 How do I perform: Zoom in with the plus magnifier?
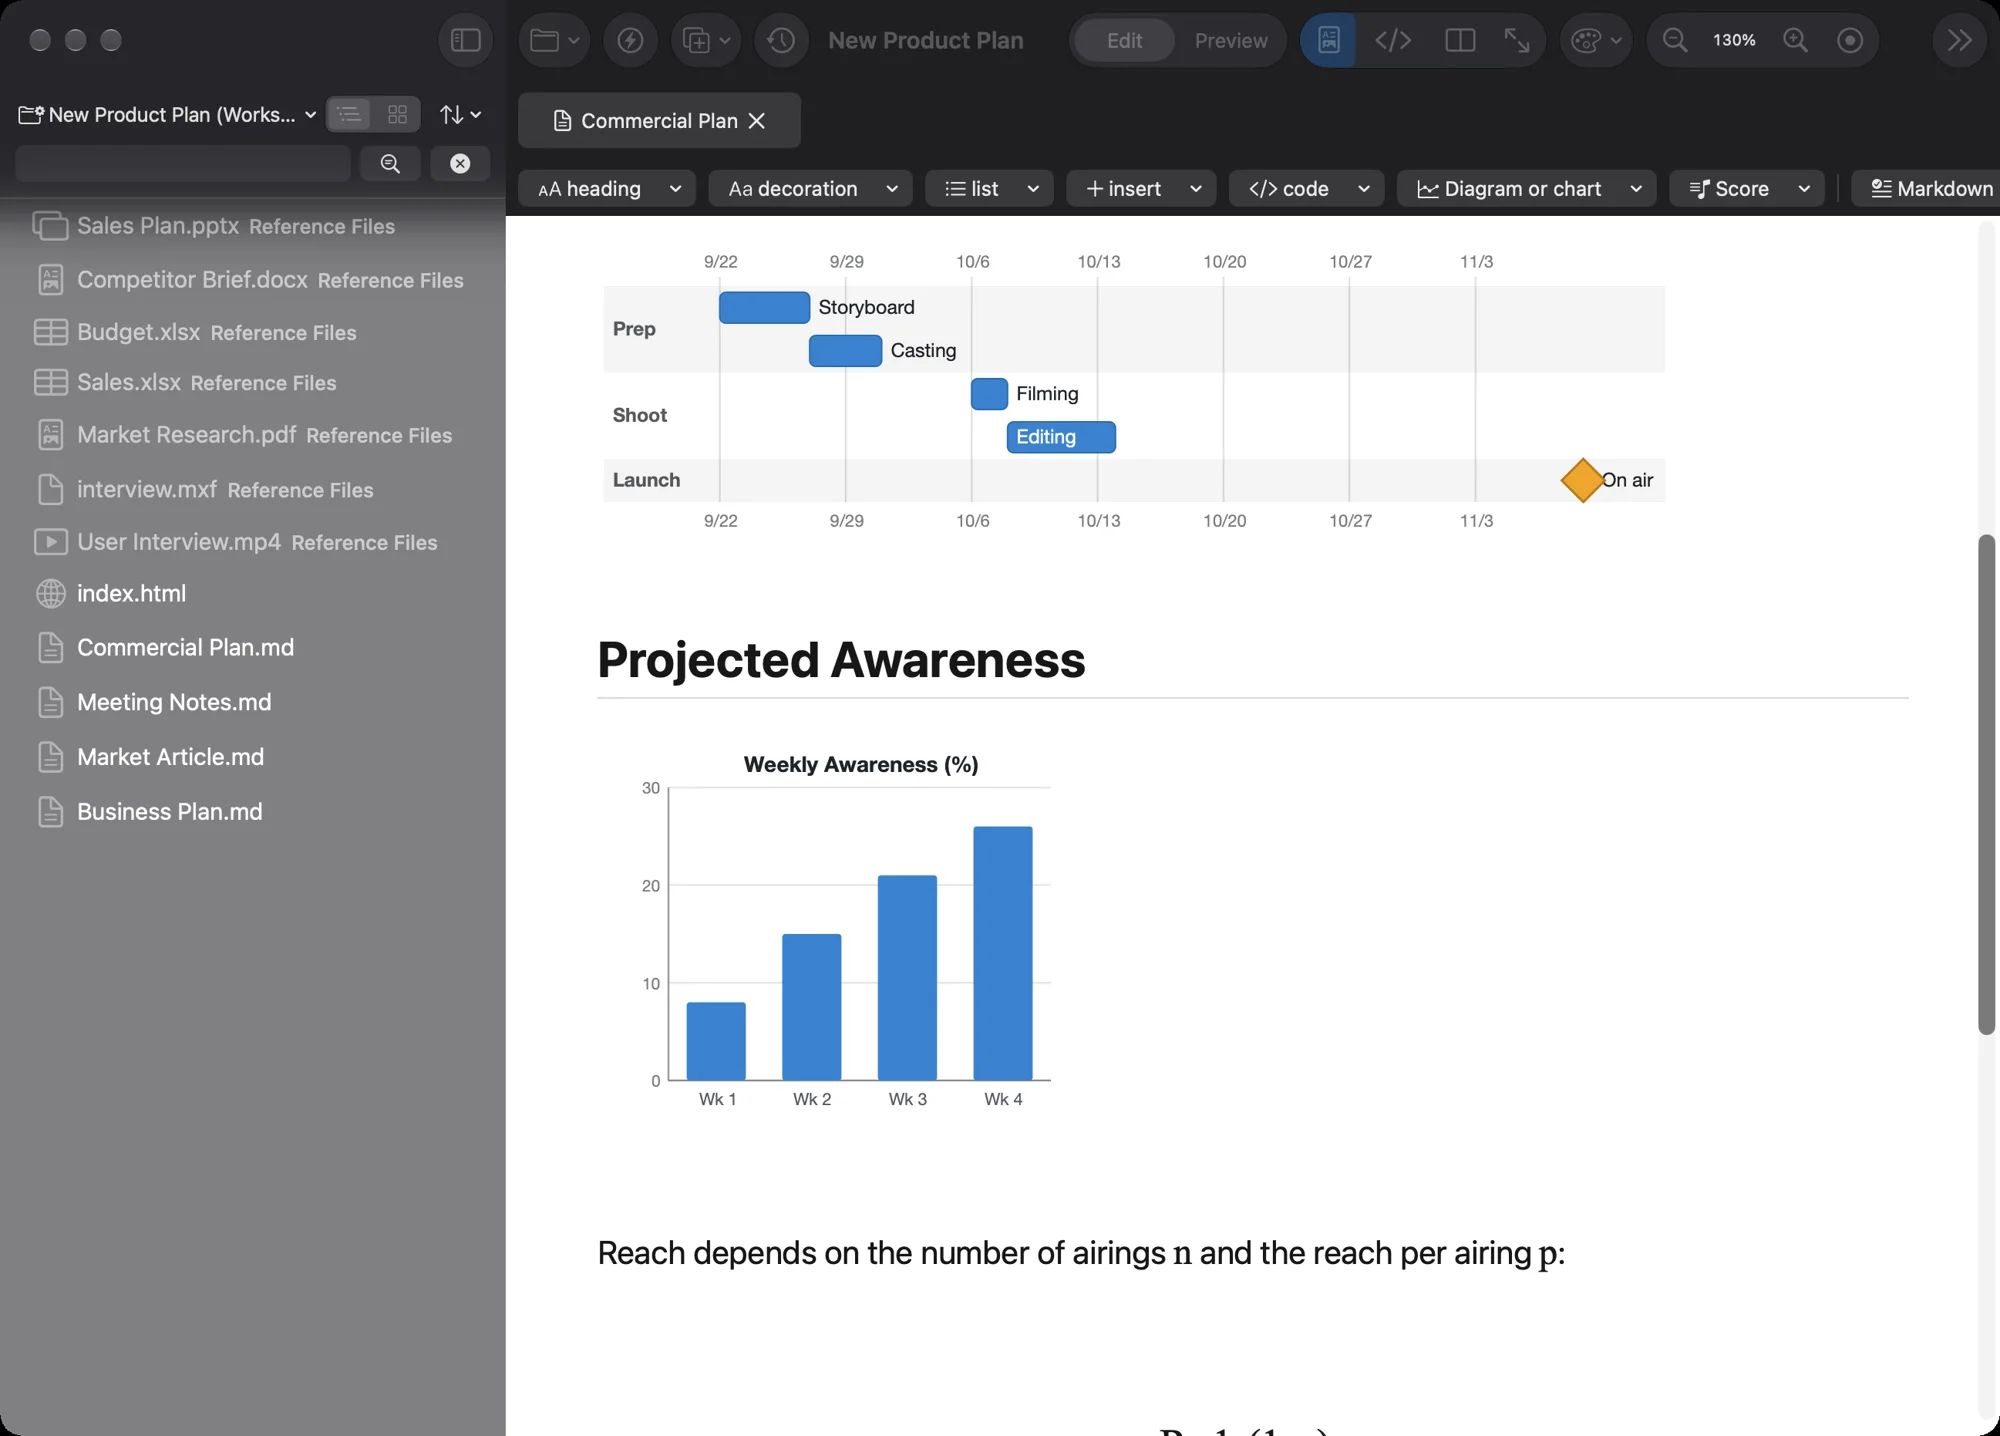pyautogui.click(x=1796, y=40)
